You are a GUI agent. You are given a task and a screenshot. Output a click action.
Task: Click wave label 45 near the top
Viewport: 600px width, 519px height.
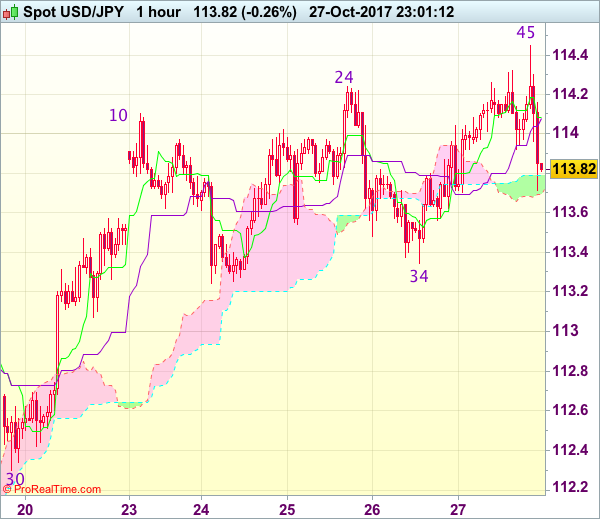point(525,33)
